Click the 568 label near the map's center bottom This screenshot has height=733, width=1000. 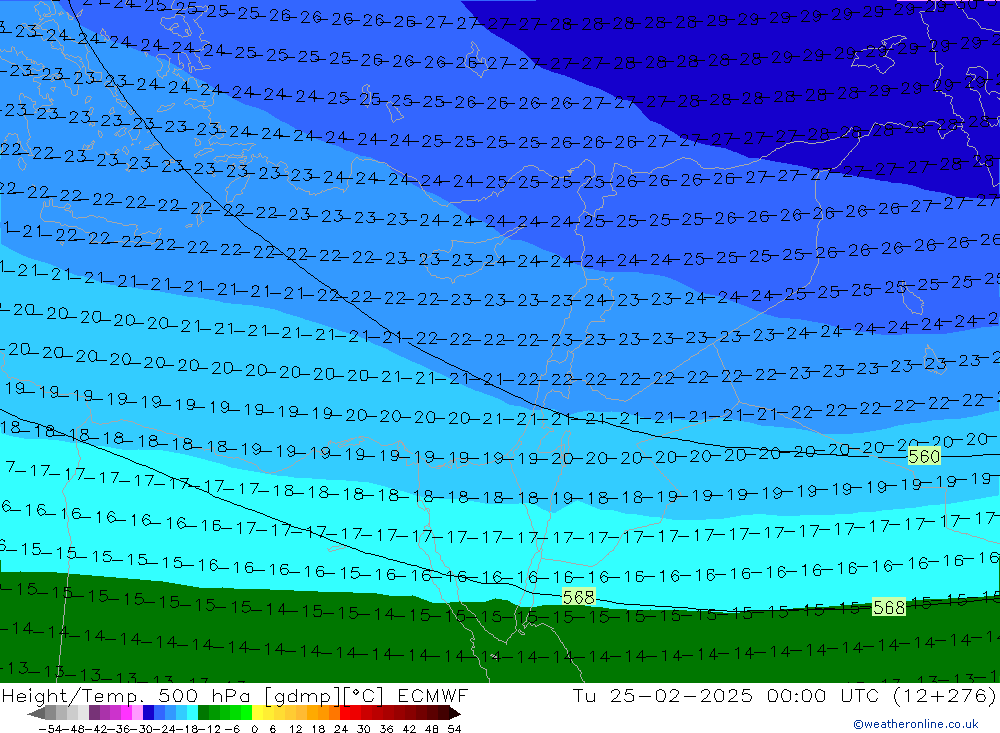point(578,597)
